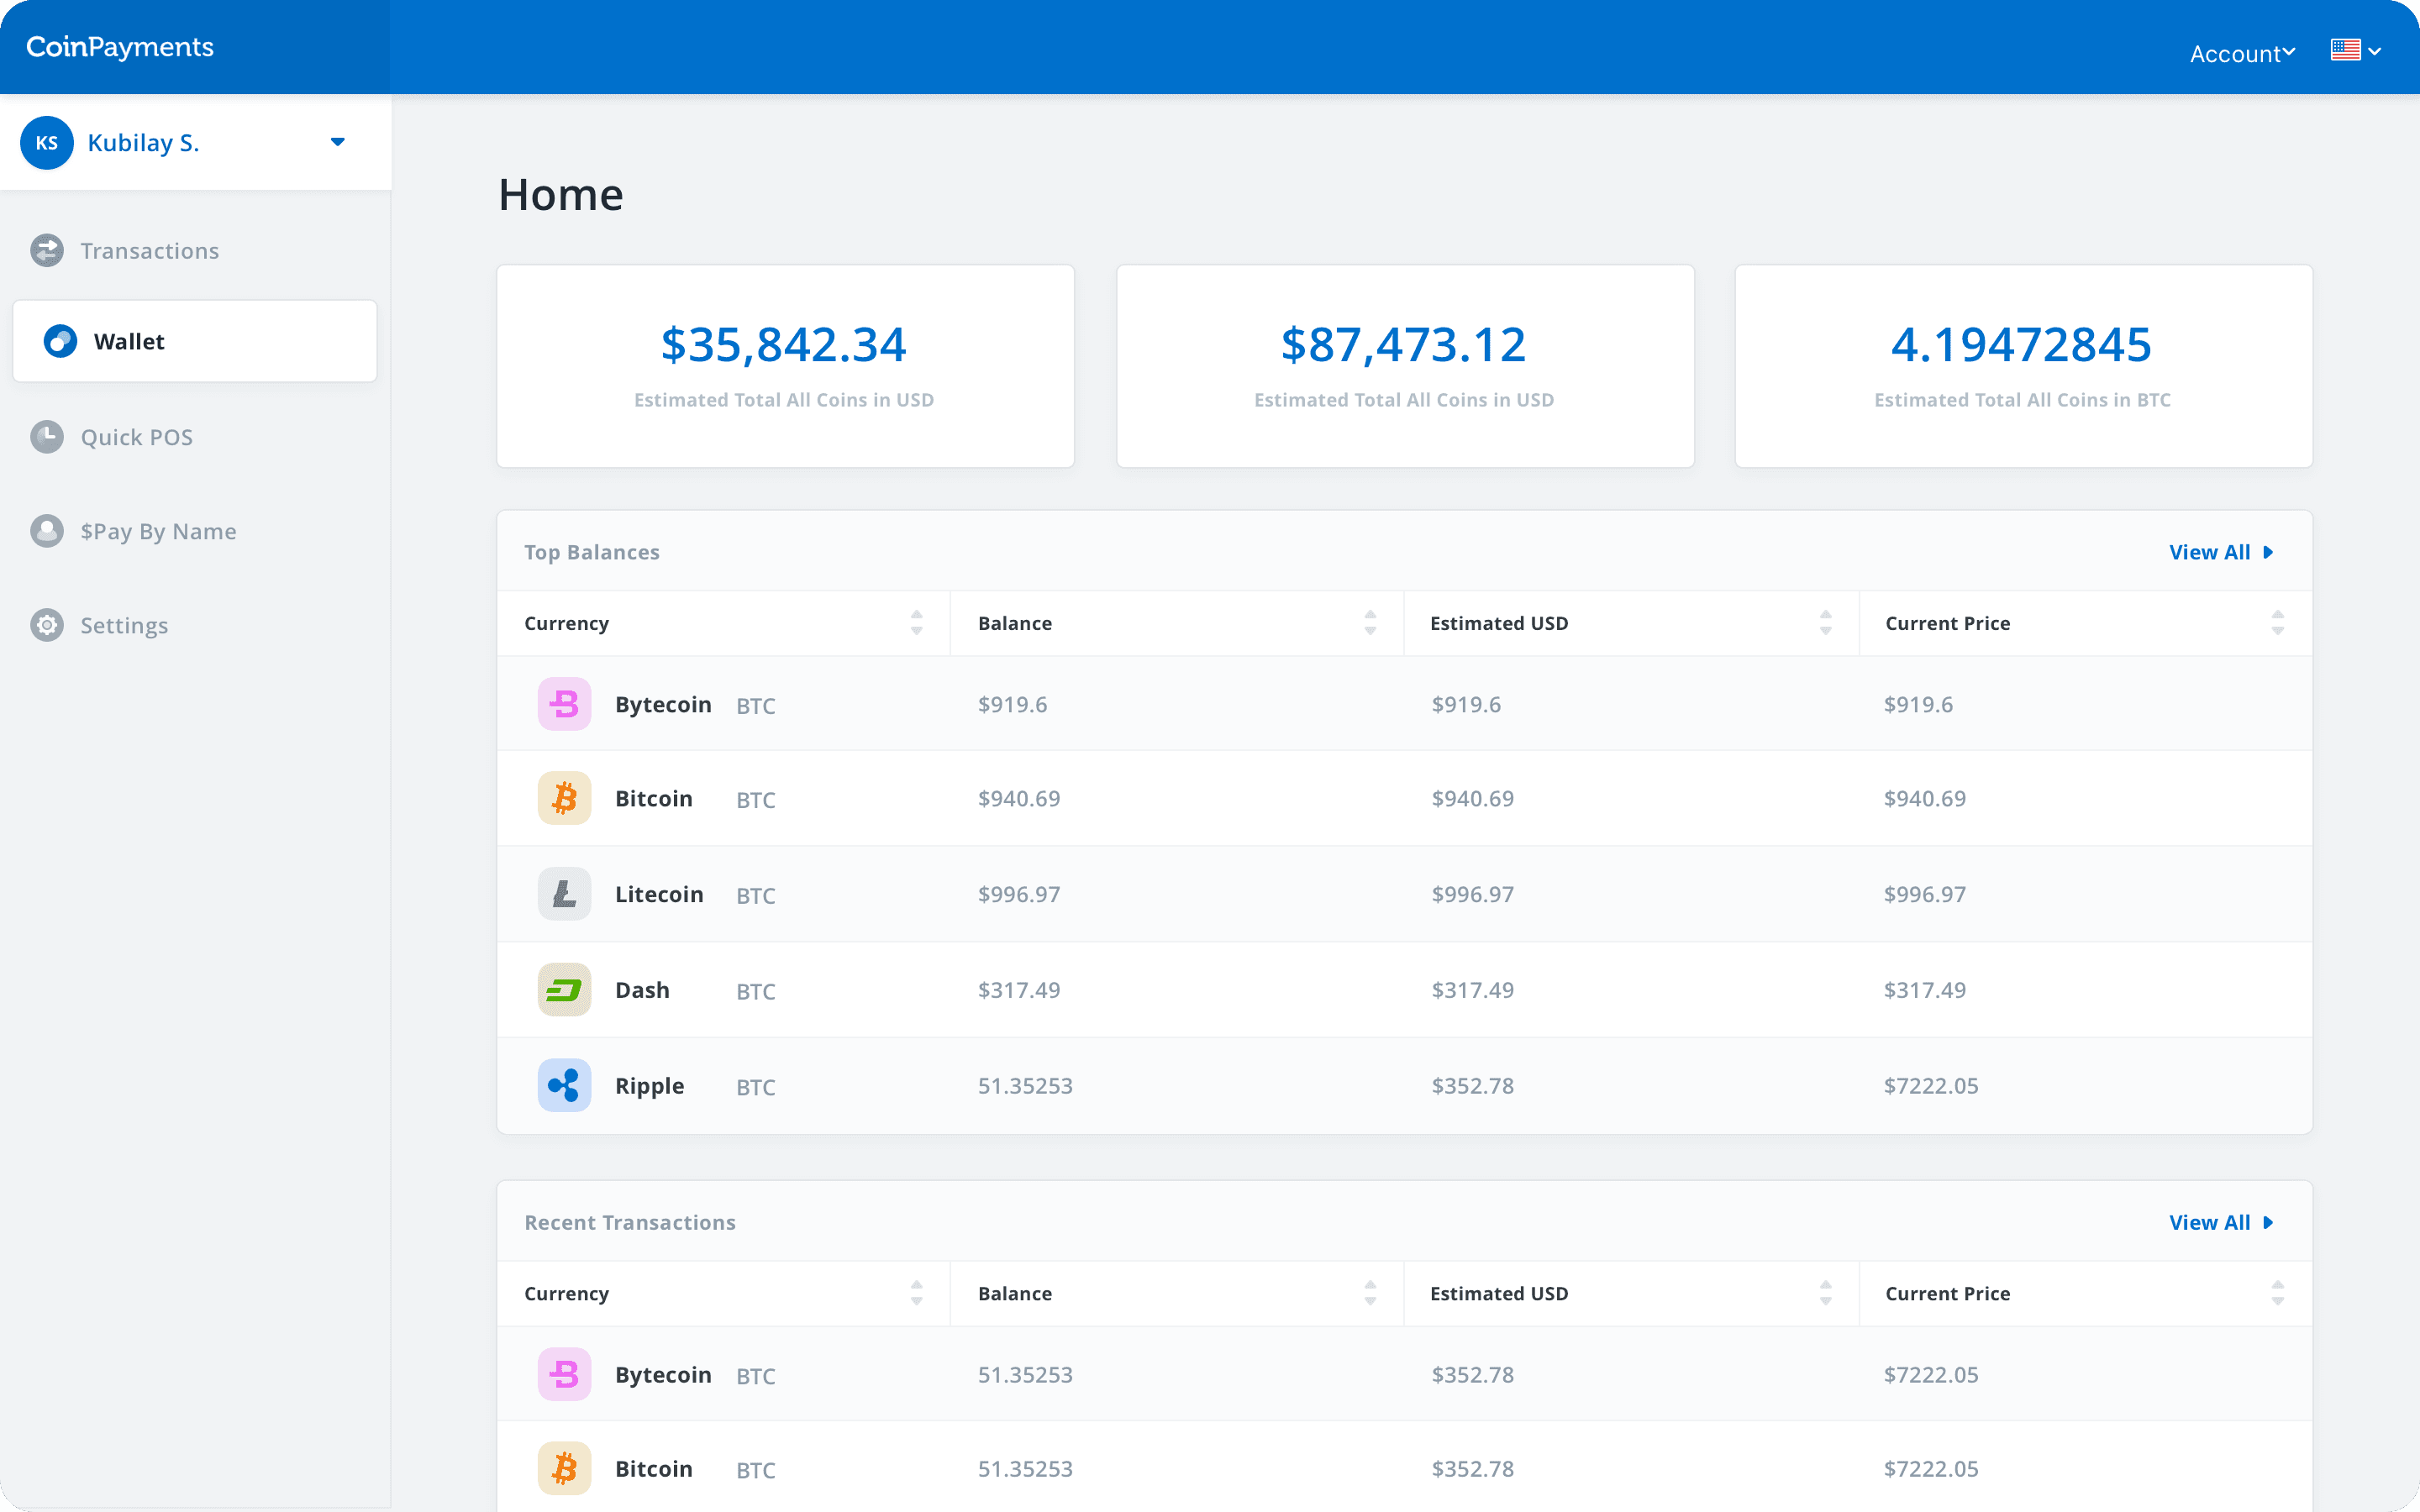
Task: Open the $87,473.12 total USD card
Action: 1404,366
